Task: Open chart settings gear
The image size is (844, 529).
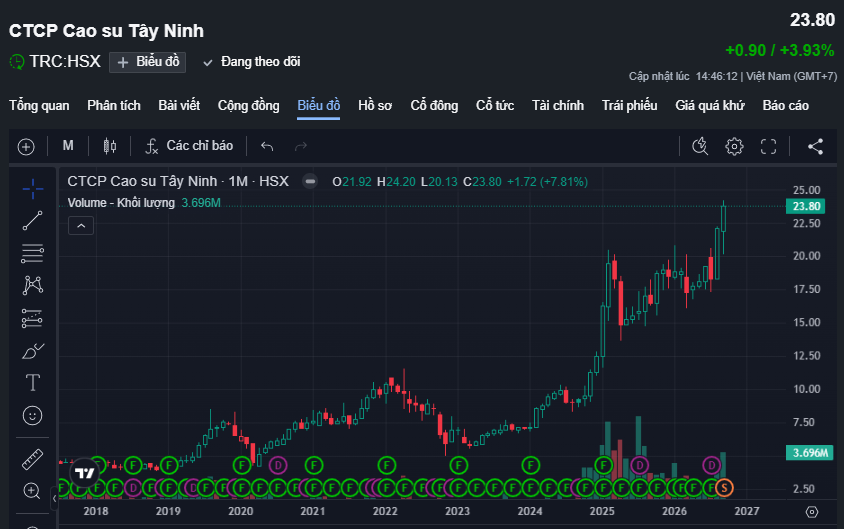Action: pyautogui.click(x=734, y=146)
